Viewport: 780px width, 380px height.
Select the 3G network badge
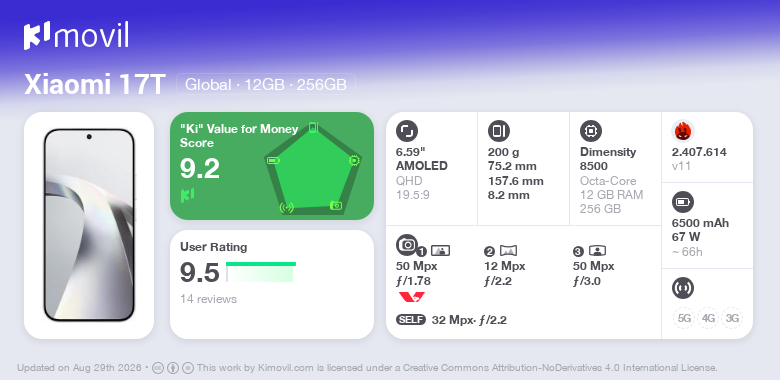(732, 318)
